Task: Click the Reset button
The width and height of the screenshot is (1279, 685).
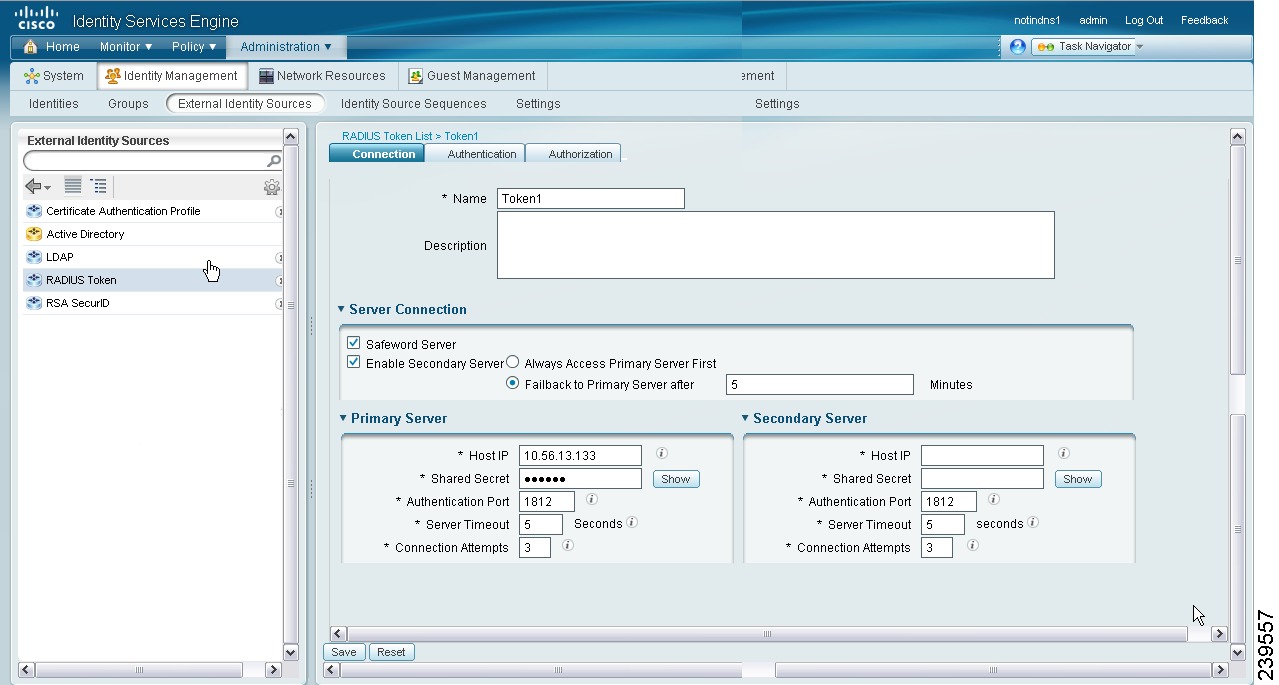Action: 391,652
